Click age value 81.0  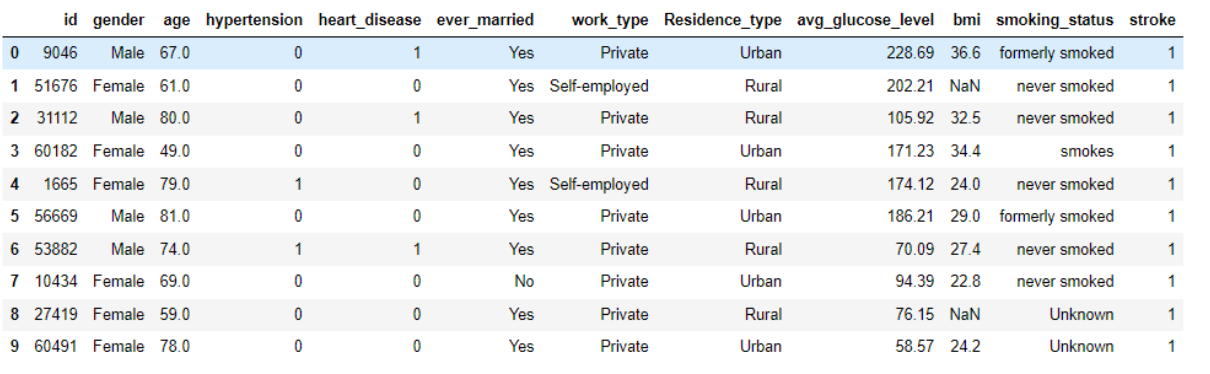point(174,216)
